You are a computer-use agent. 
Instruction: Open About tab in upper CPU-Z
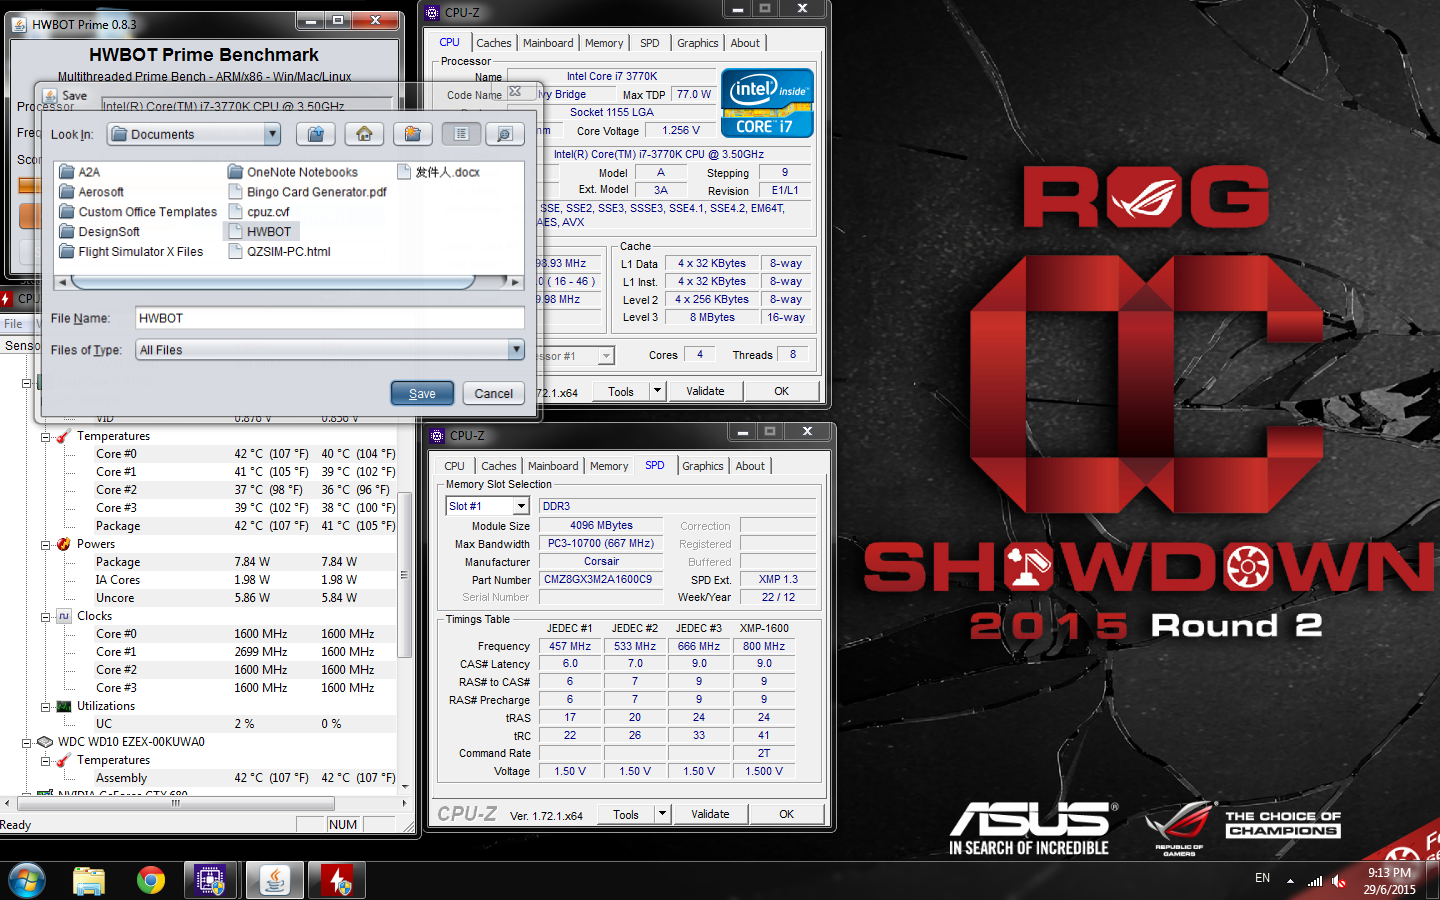[x=745, y=43]
